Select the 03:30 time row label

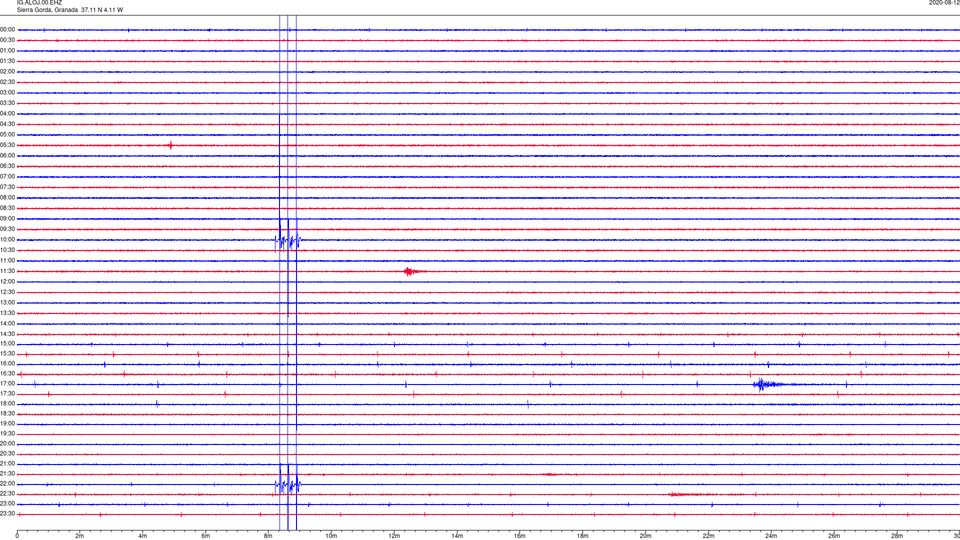point(7,103)
